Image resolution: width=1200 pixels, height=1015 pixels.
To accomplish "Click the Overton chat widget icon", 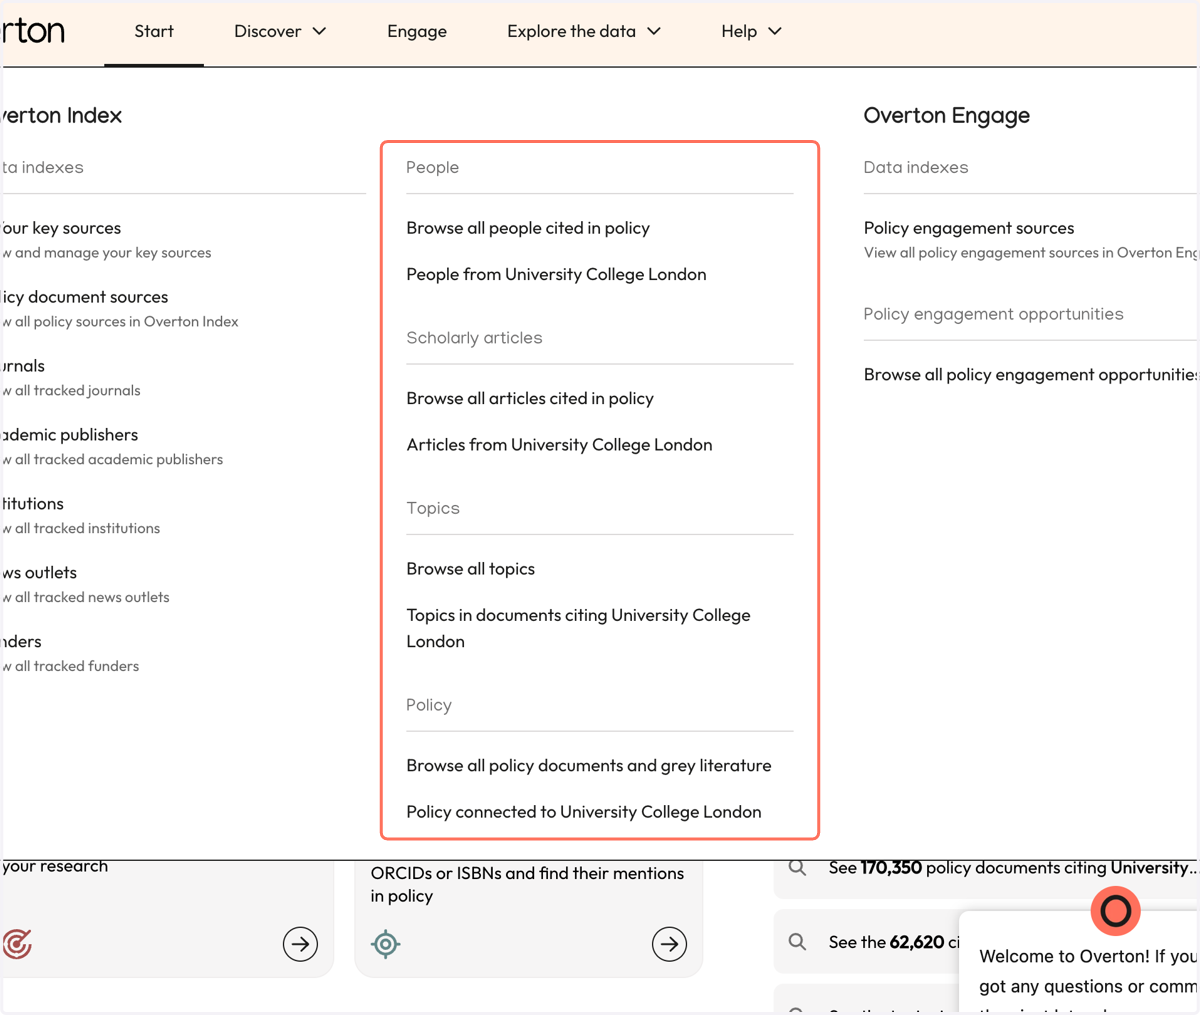I will [1115, 911].
